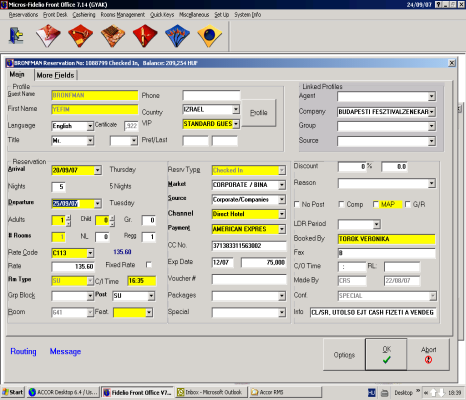466x400 pixels.
Task: Click the CC No. field
Action: pos(249,246)
